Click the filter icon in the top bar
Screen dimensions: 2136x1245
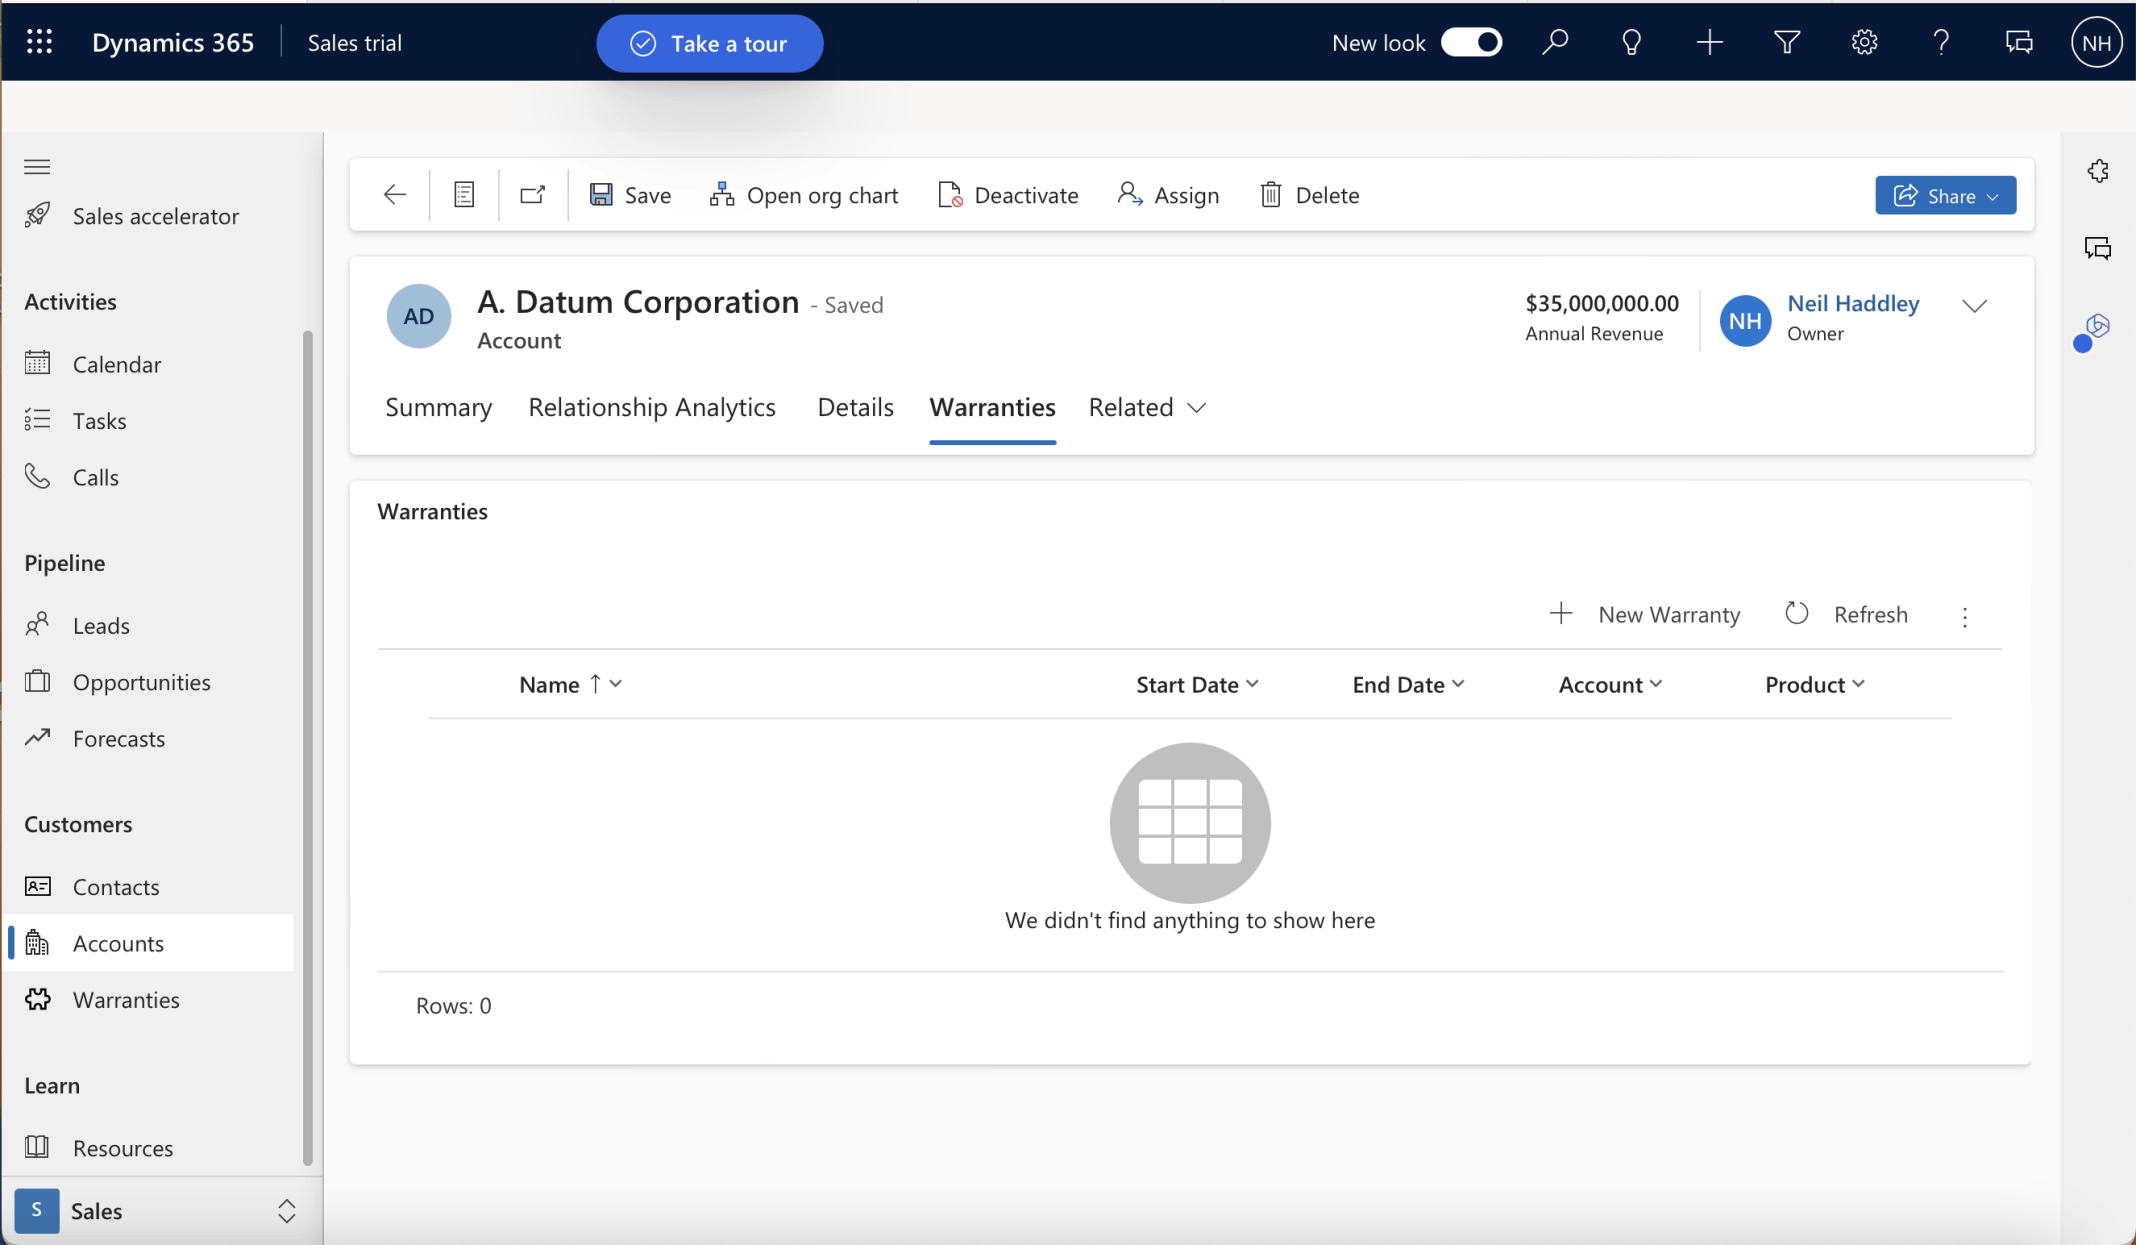click(1787, 41)
